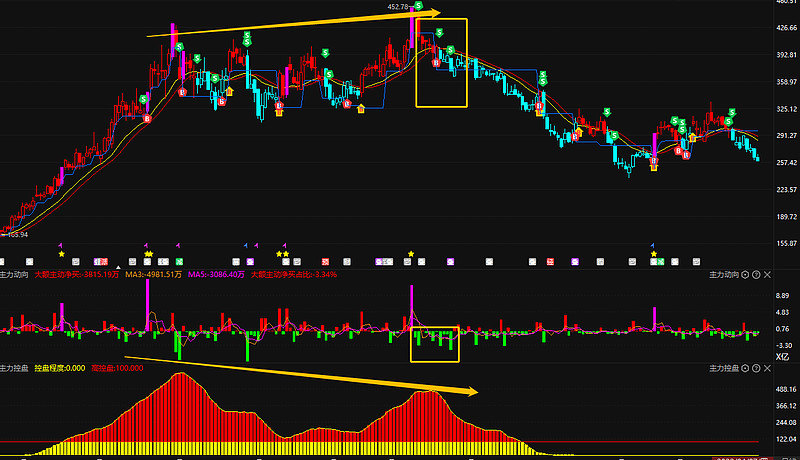Image resolution: width=800 pixels, height=460 pixels.
Task: Open settings gear for 主力动向 indicator panel
Action: pyautogui.click(x=745, y=275)
